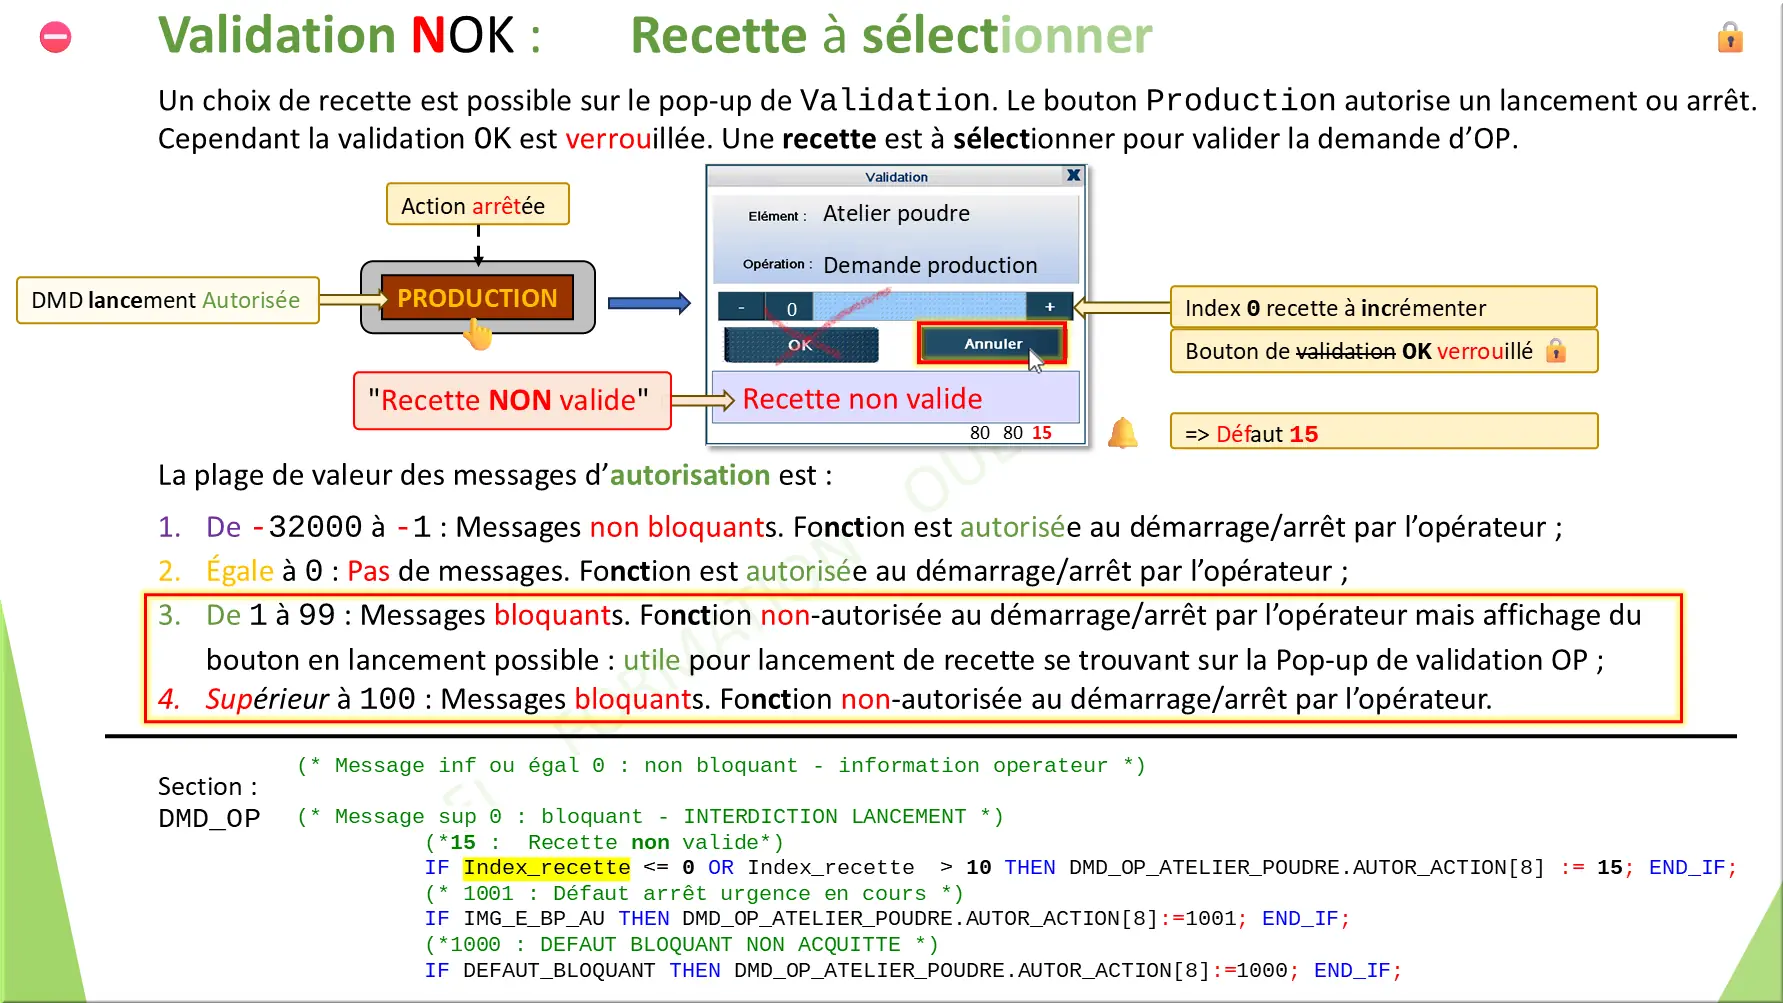Click the recipe index value field showing 0
Viewport: 1783px width, 1003px height.
point(790,308)
